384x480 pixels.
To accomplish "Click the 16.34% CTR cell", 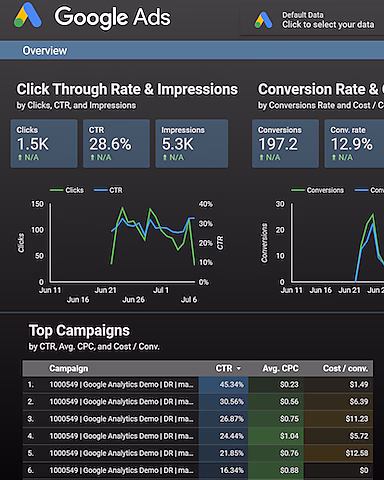I will (223, 470).
